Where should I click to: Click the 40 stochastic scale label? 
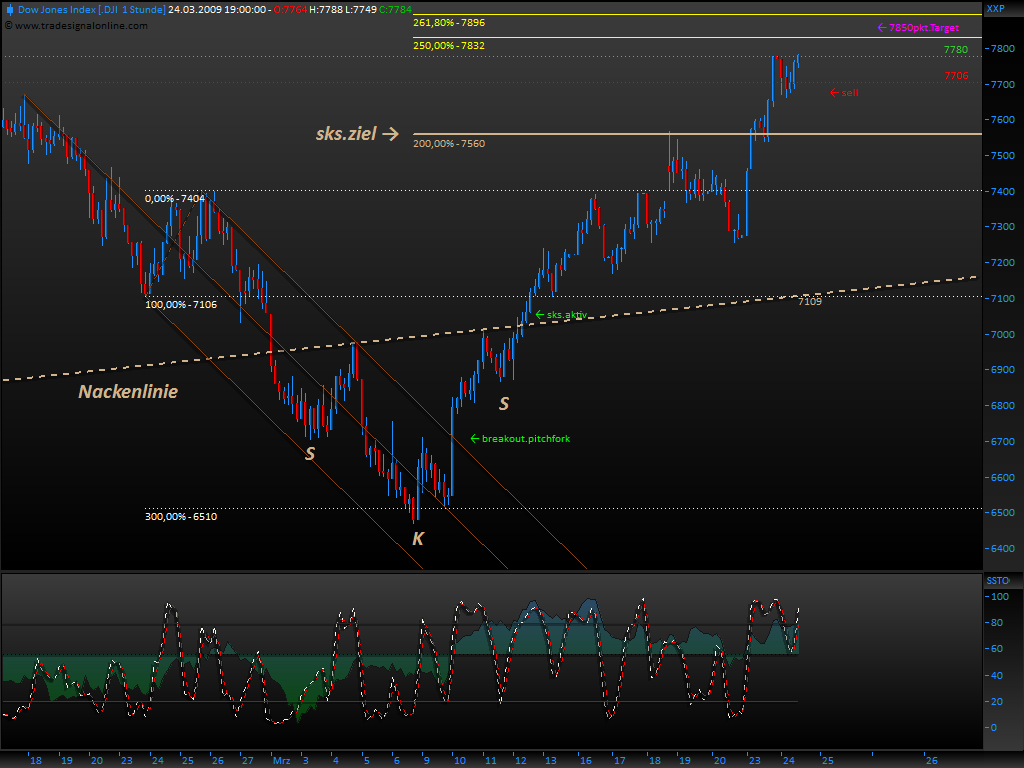click(997, 675)
